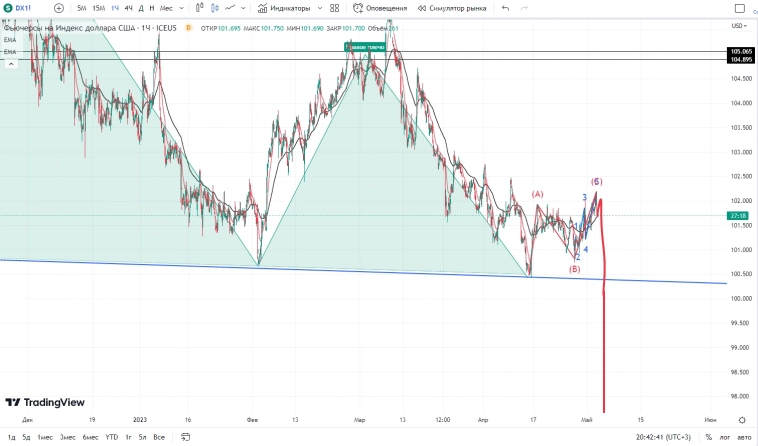
Task: Click the add symbol plus icon
Action: [58, 8]
